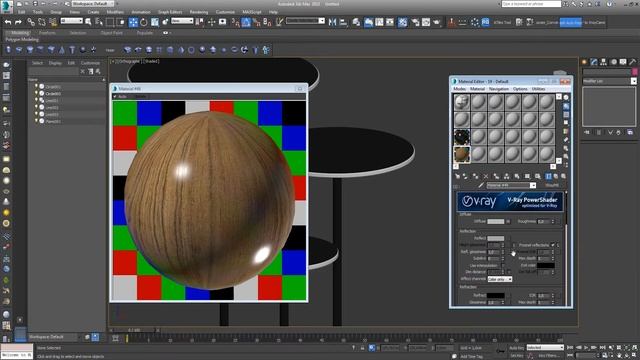Click Assign Material to Selection icon
640x360 pixels.
[x=476, y=176]
